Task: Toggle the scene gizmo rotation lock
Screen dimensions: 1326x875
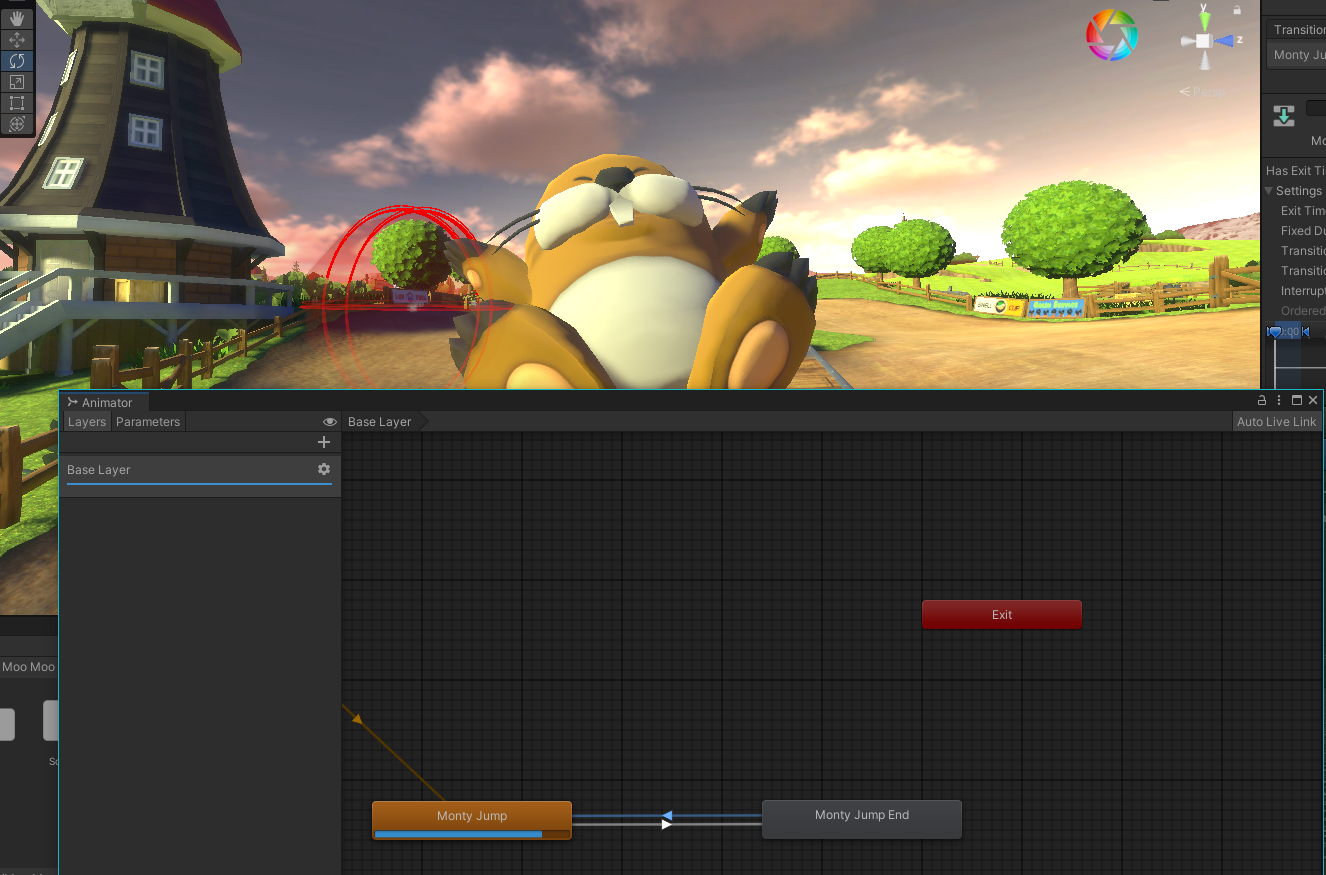Action: click(1237, 10)
